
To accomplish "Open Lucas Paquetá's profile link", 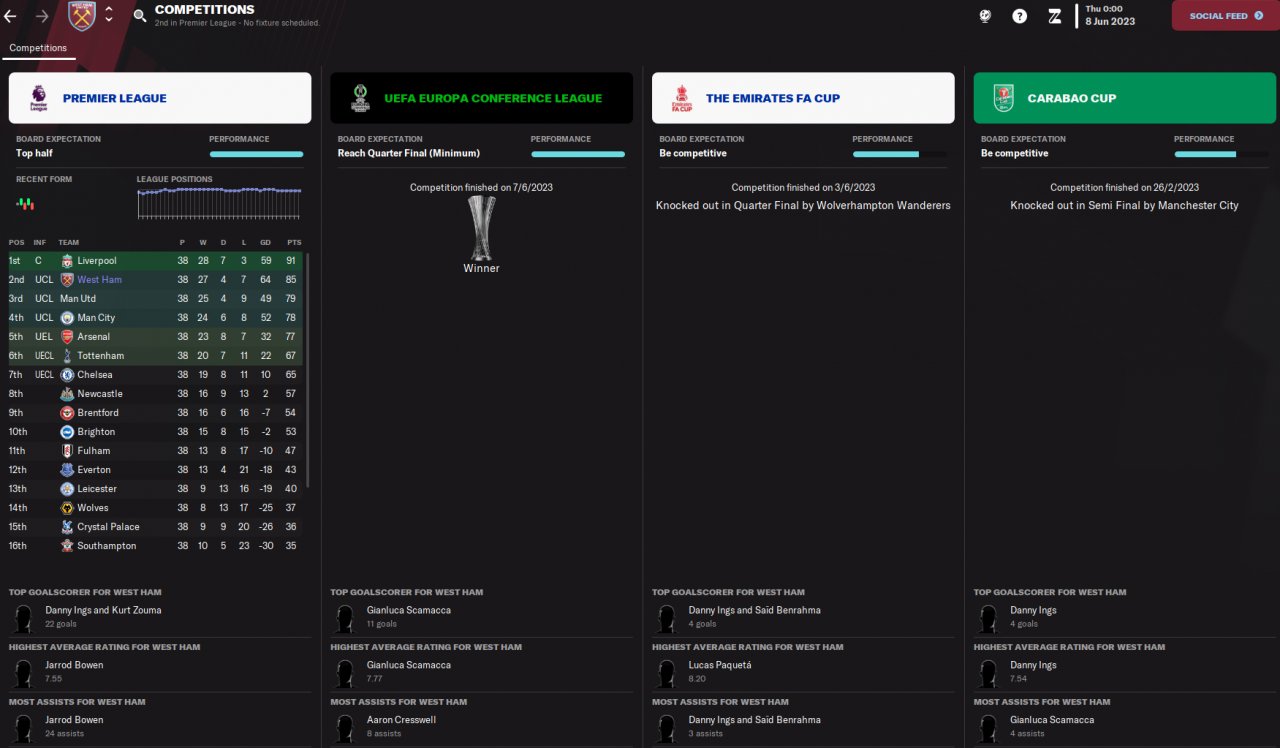I will point(720,665).
